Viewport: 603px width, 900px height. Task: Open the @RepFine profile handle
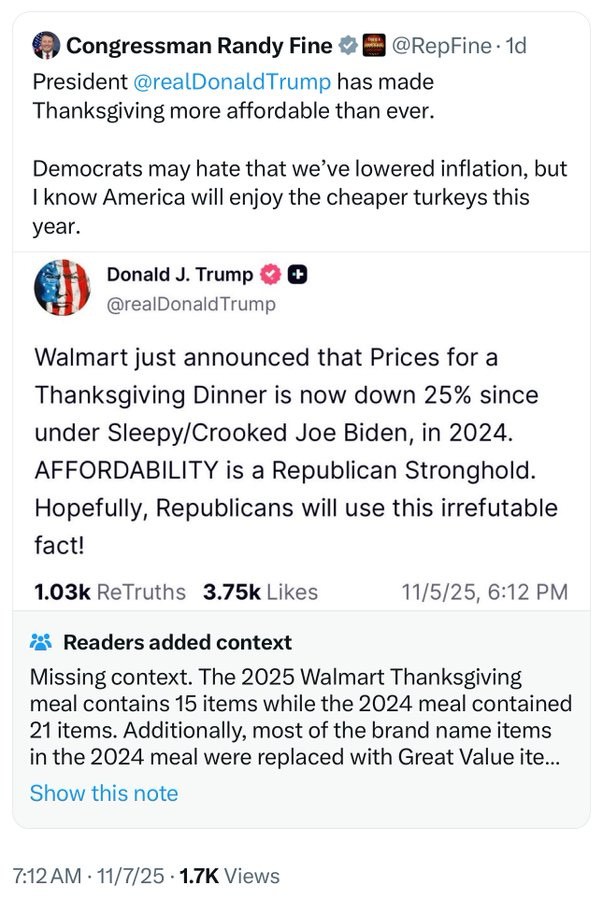click(x=439, y=45)
